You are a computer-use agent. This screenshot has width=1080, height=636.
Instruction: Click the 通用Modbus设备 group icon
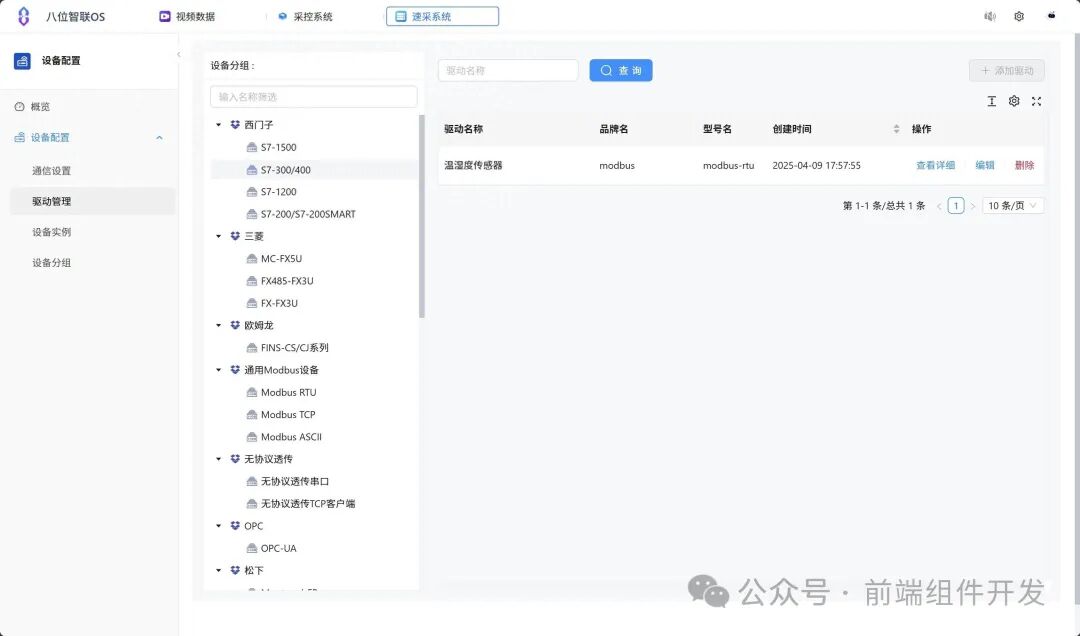coord(235,370)
